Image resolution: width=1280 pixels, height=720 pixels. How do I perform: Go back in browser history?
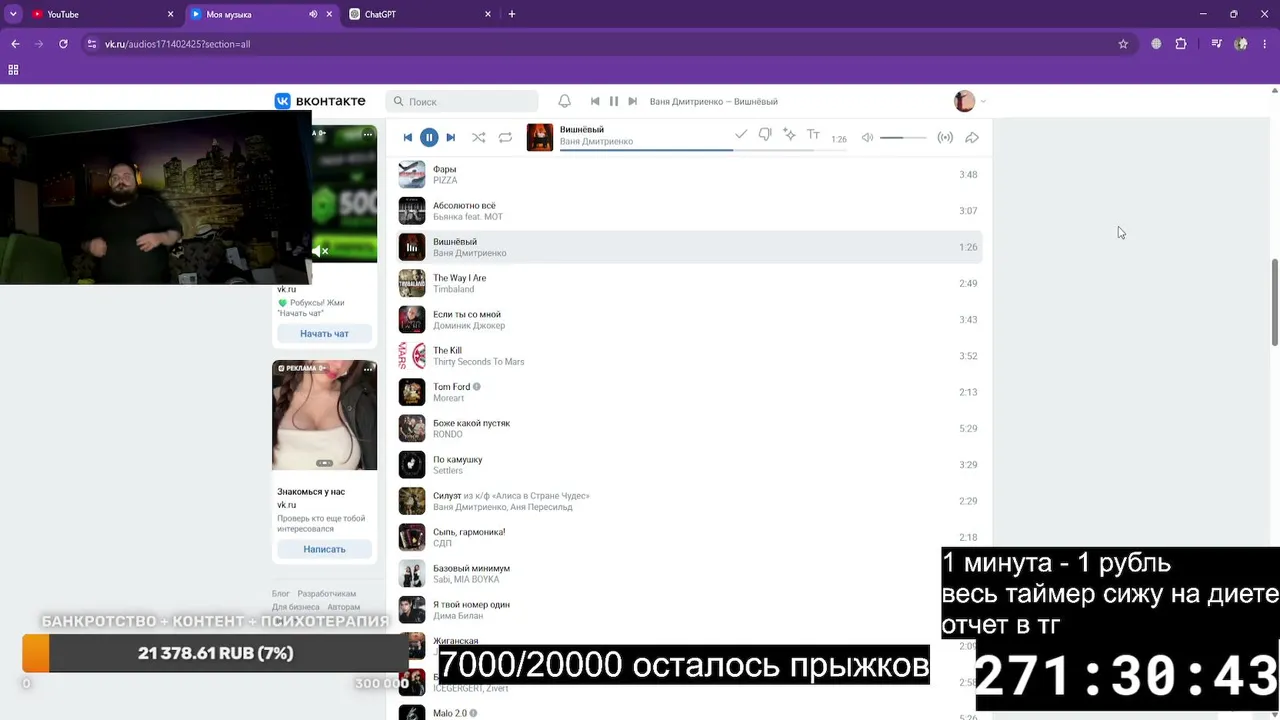pyautogui.click(x=15, y=44)
